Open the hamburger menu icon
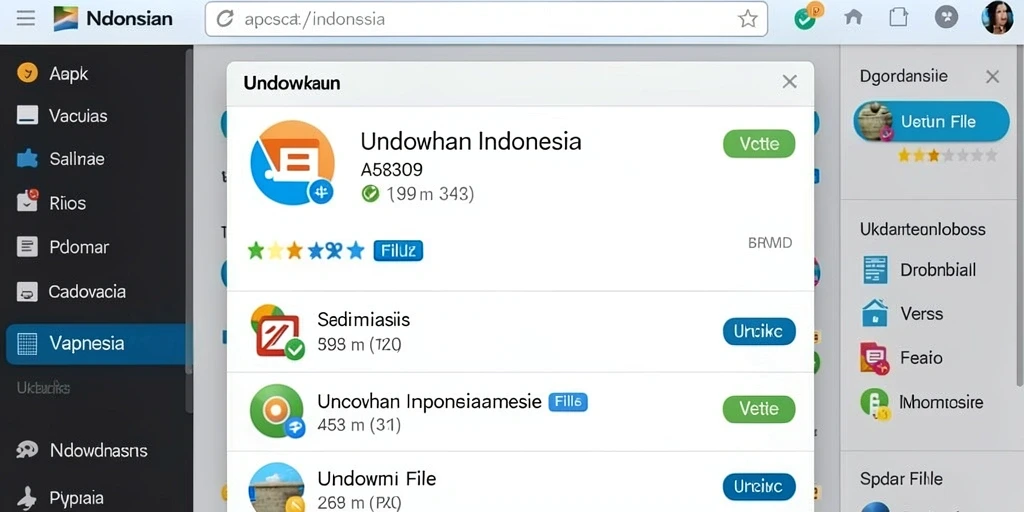 pyautogui.click(x=26, y=18)
